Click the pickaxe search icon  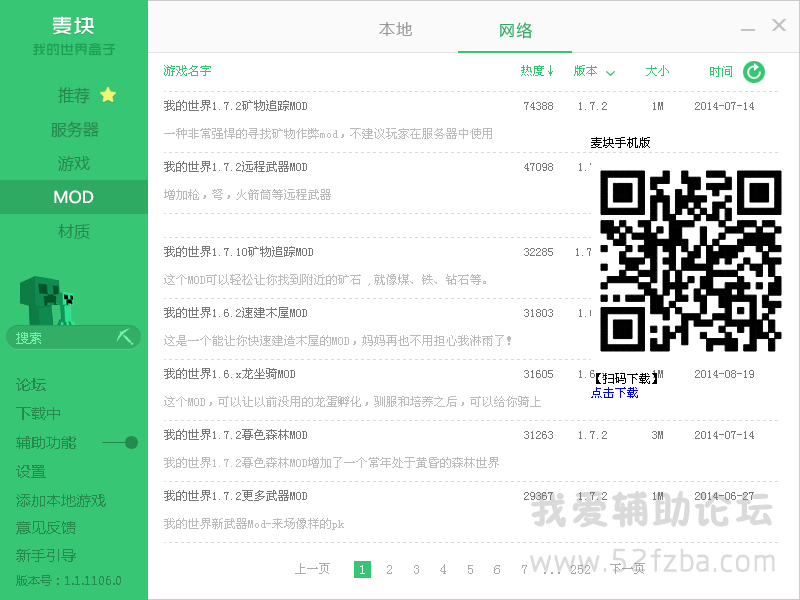[x=125, y=337]
